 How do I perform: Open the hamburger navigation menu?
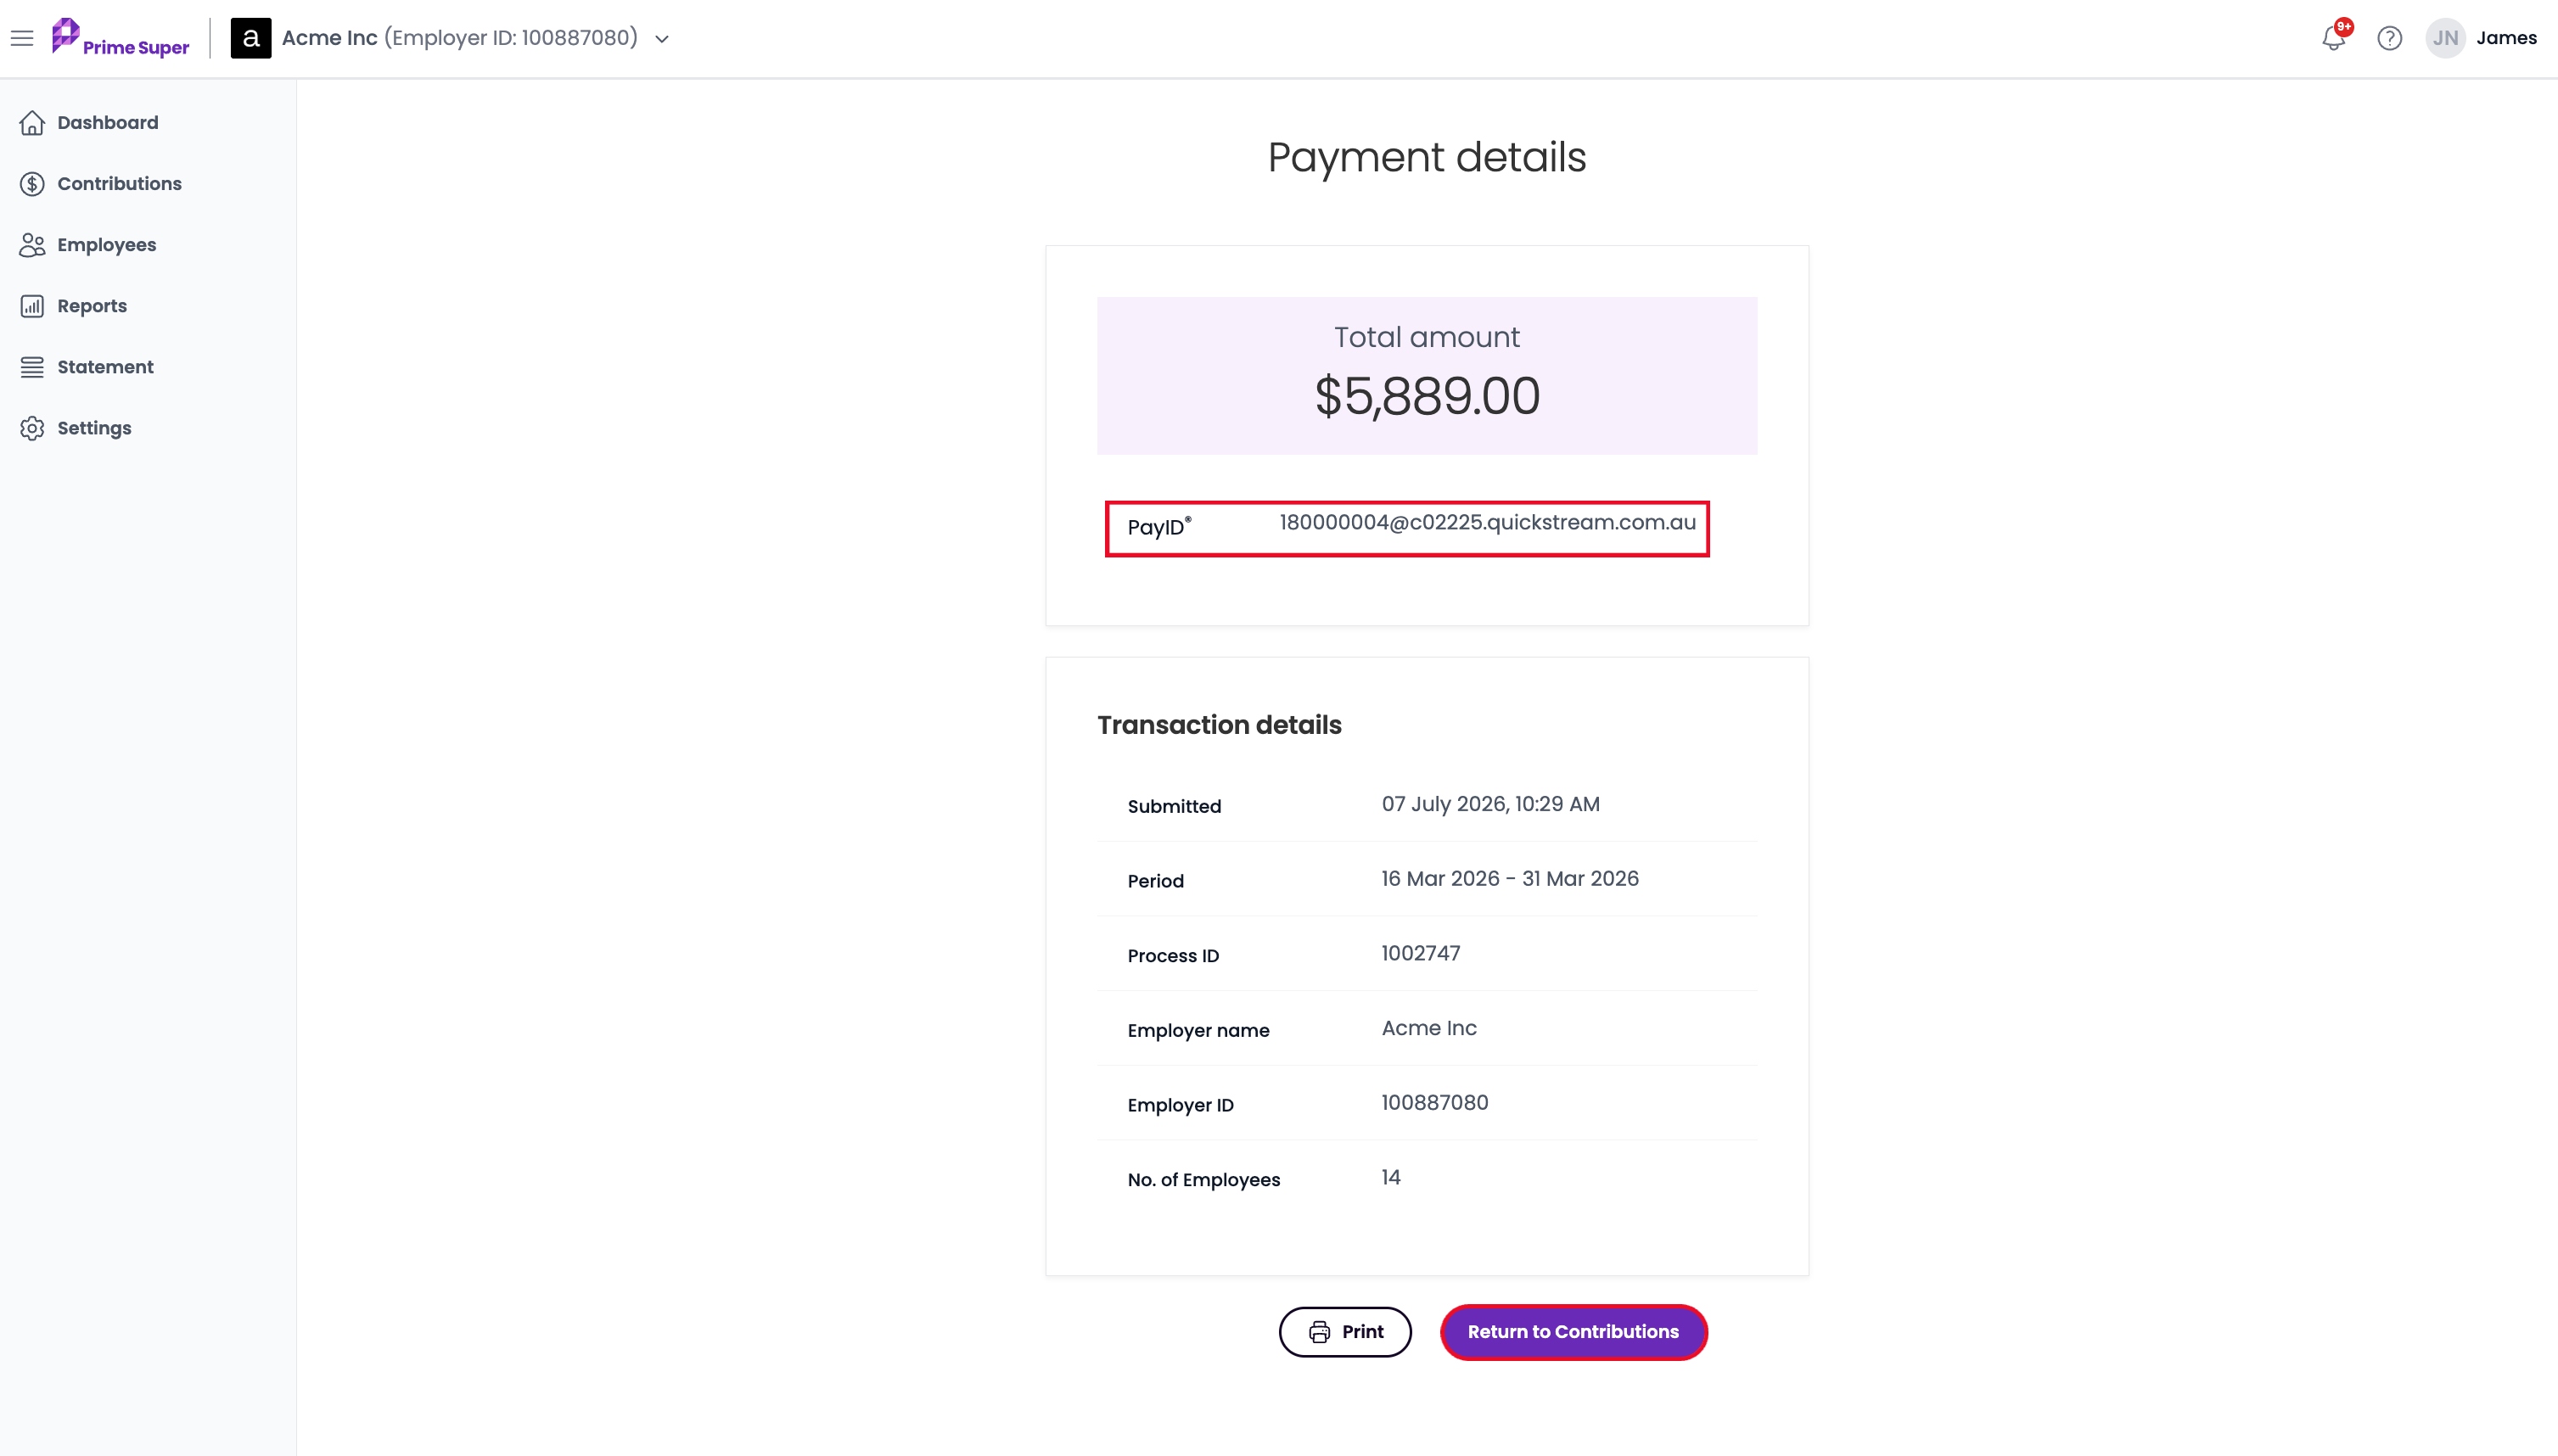[x=22, y=38]
